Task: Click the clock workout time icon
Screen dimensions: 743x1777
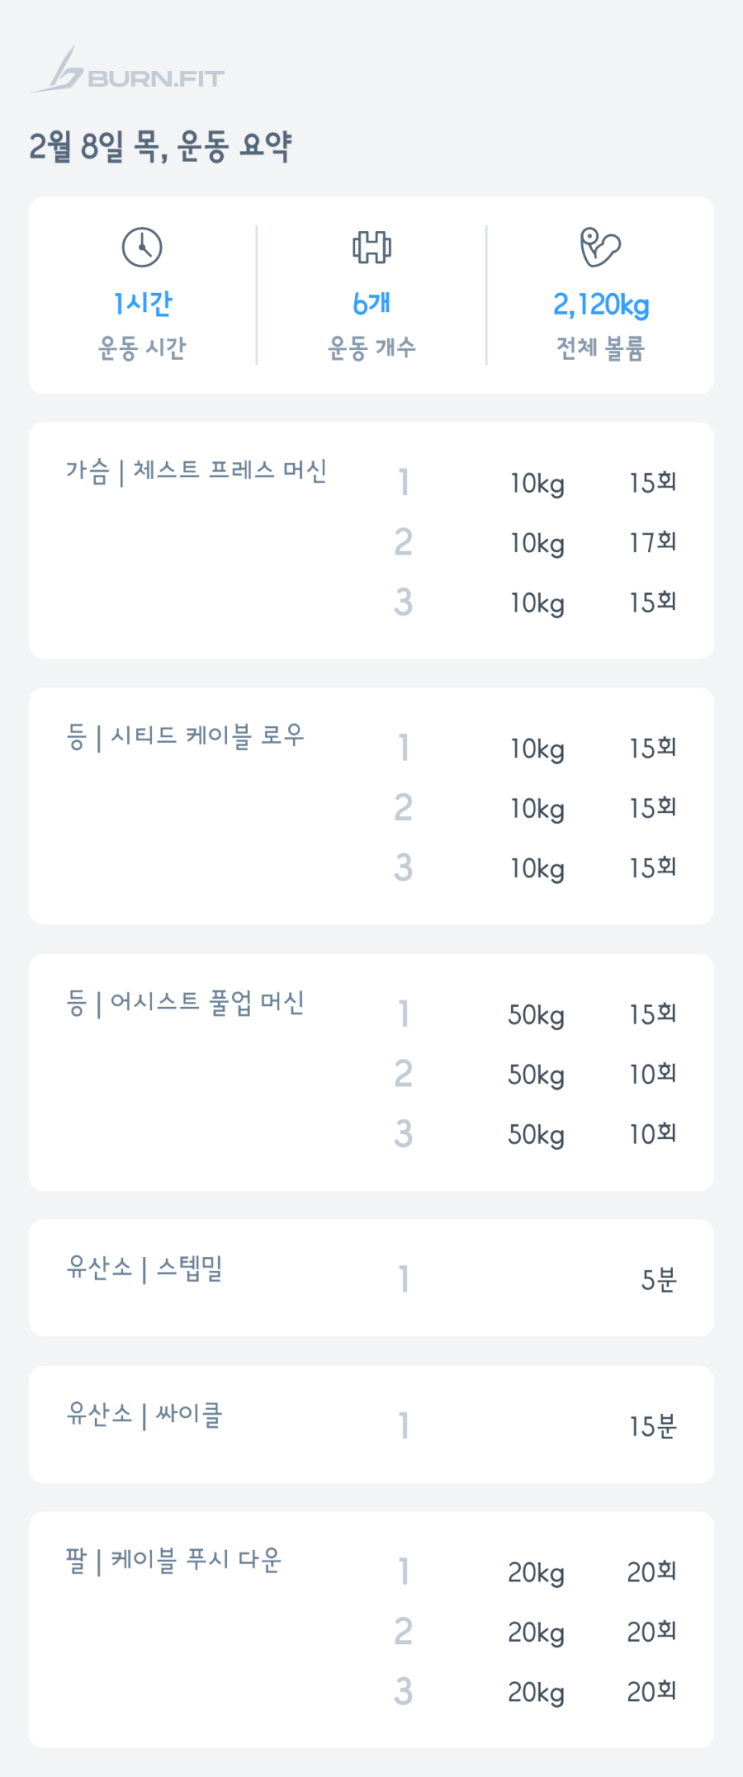Action: tap(142, 247)
